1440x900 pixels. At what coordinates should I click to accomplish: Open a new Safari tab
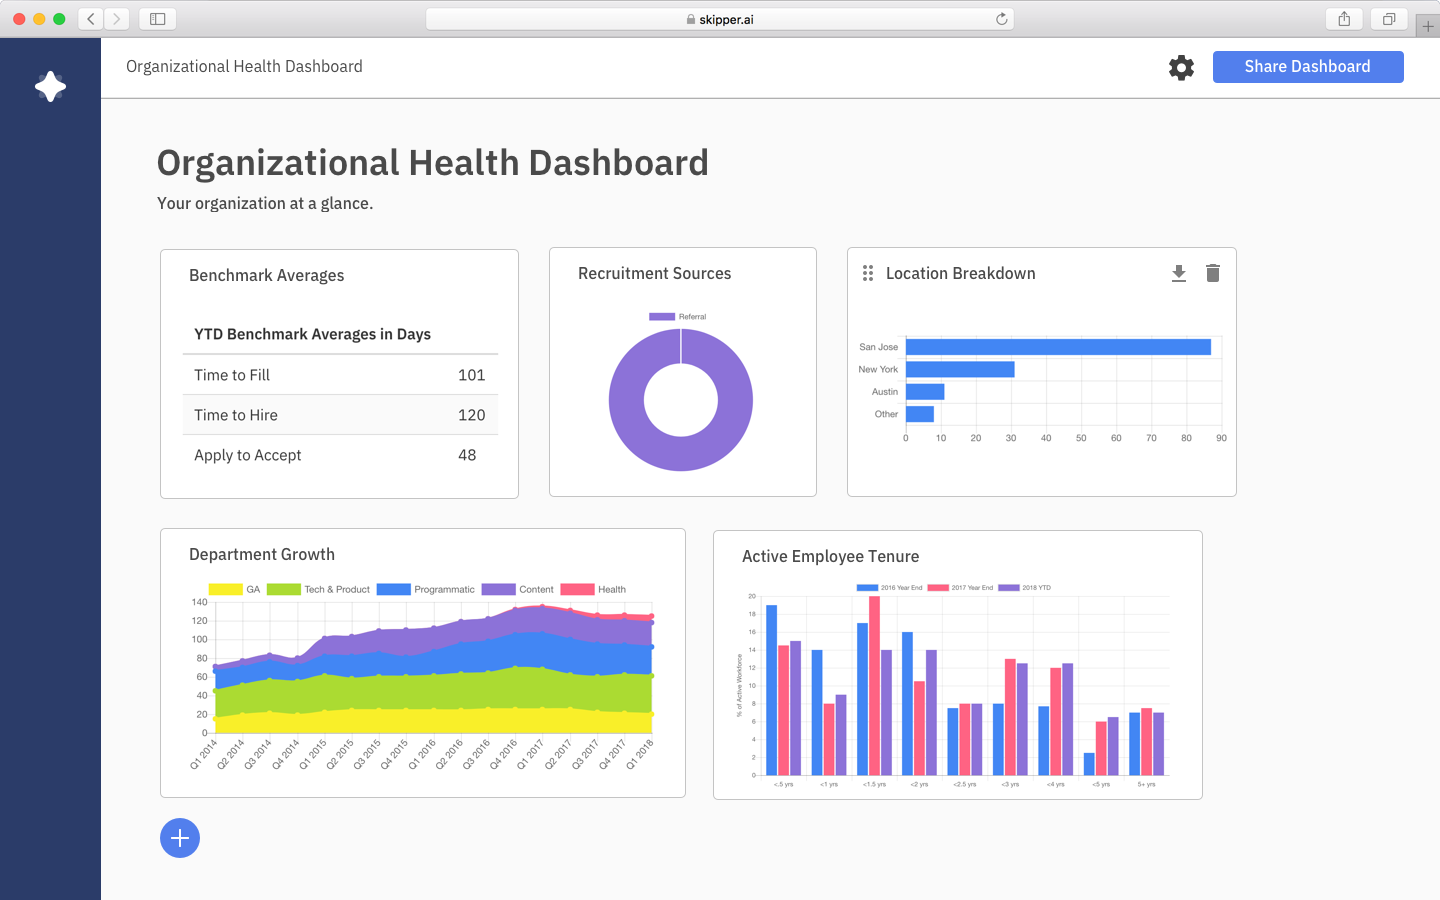click(1427, 27)
